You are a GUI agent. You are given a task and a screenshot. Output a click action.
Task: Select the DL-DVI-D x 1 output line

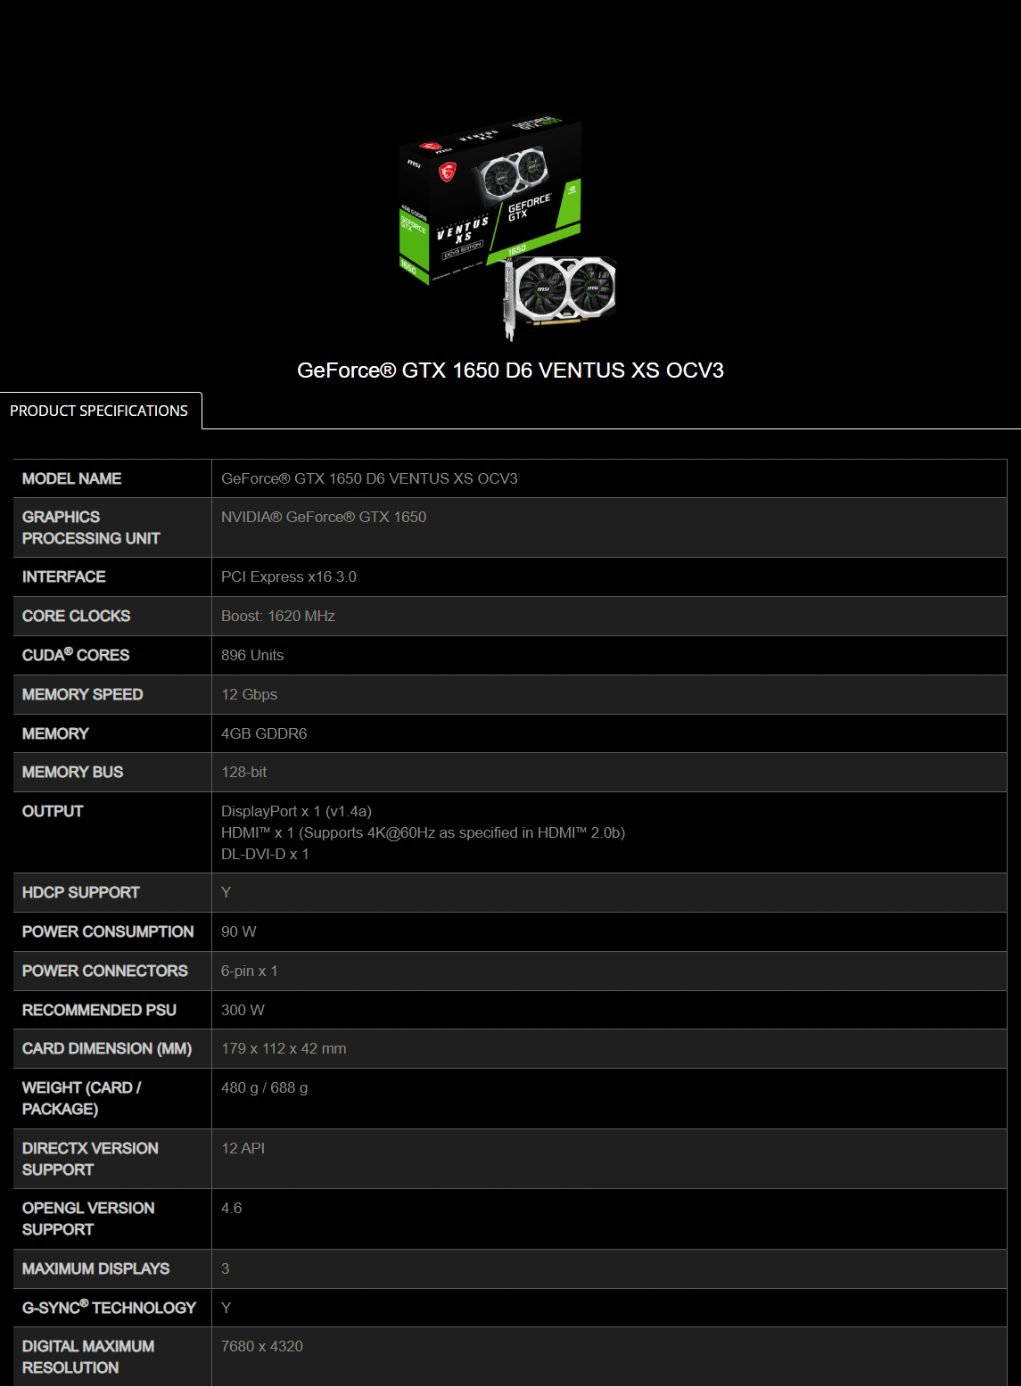[265, 854]
